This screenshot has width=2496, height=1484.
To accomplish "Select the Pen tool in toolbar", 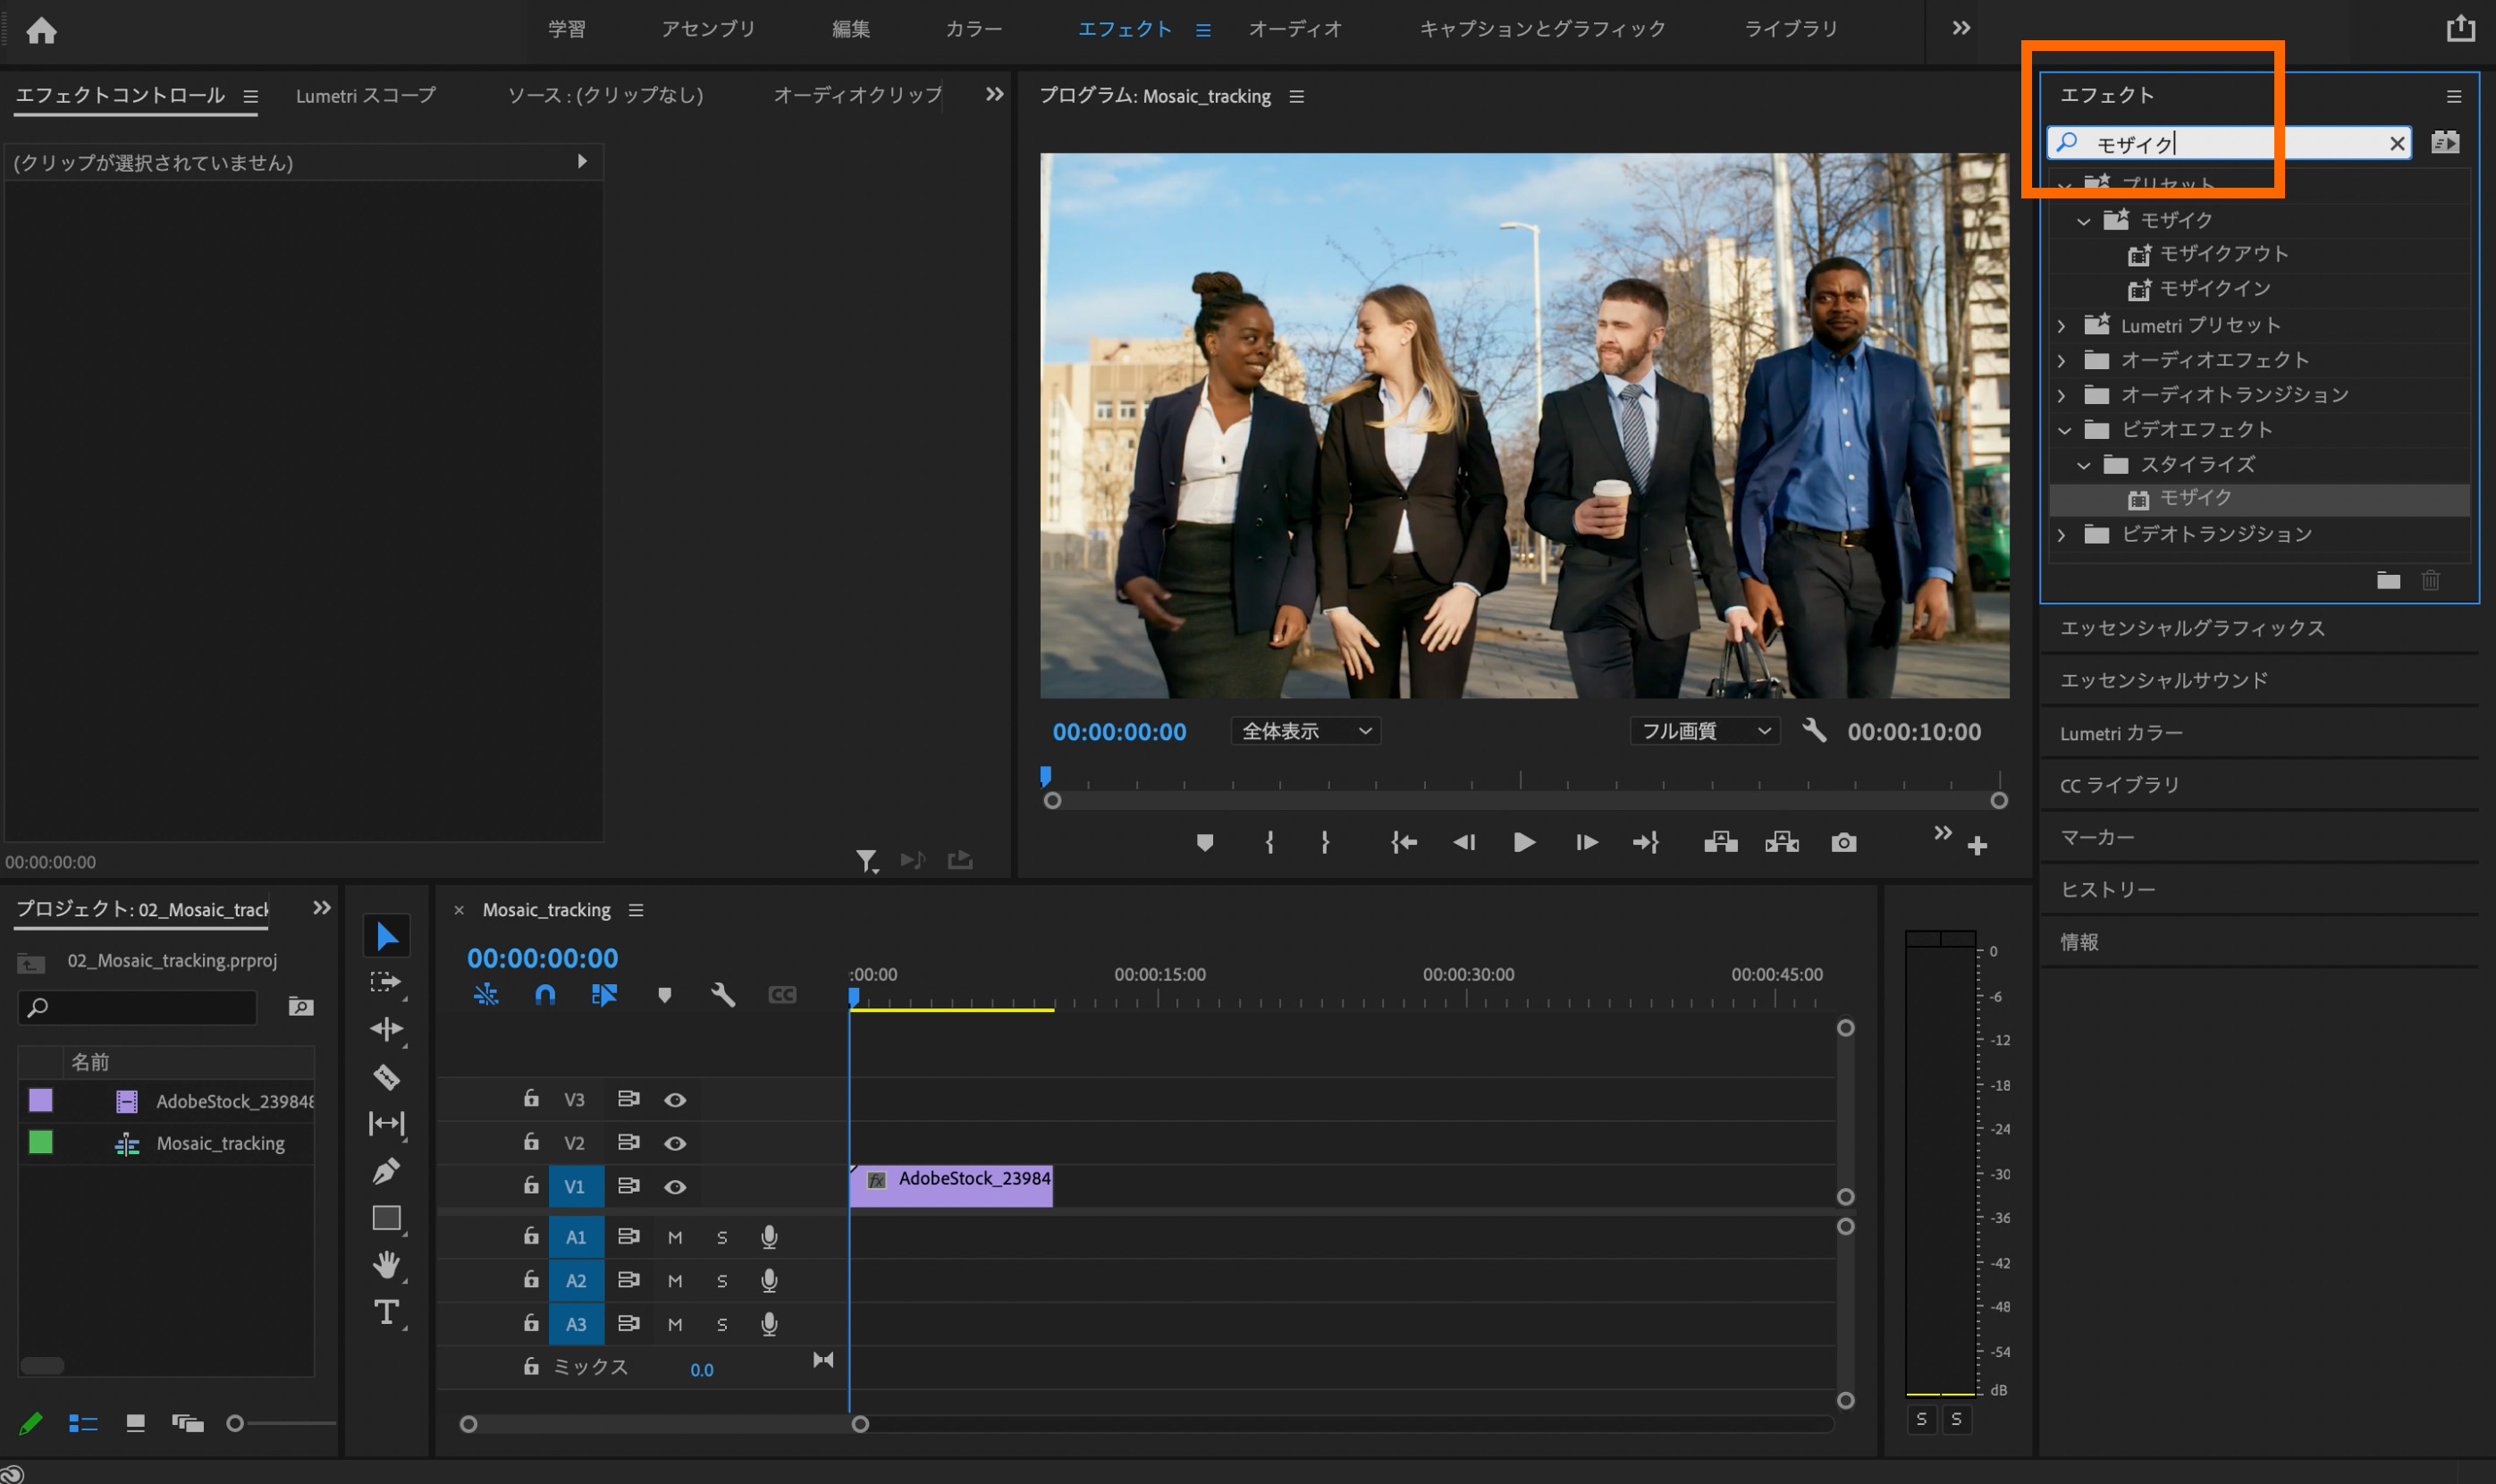I will coord(387,1170).
